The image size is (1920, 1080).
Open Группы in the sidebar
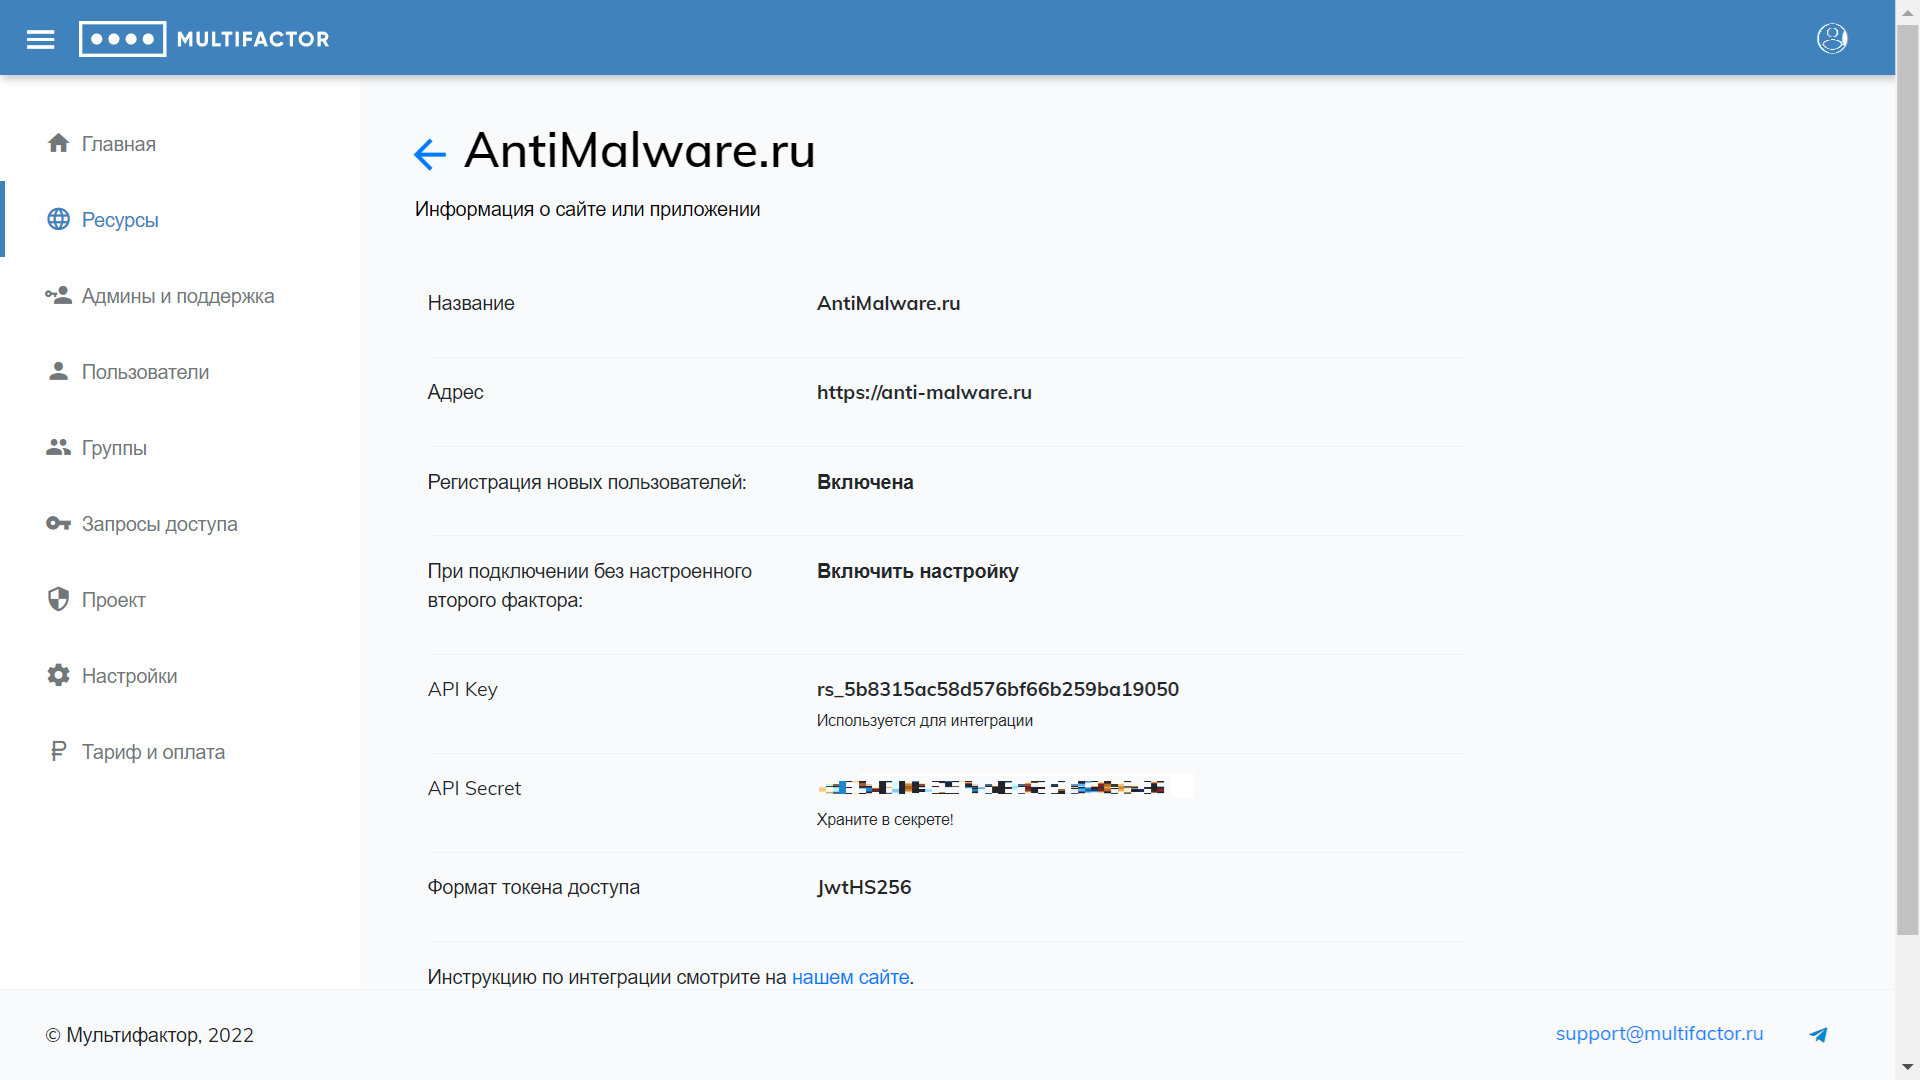click(x=114, y=448)
